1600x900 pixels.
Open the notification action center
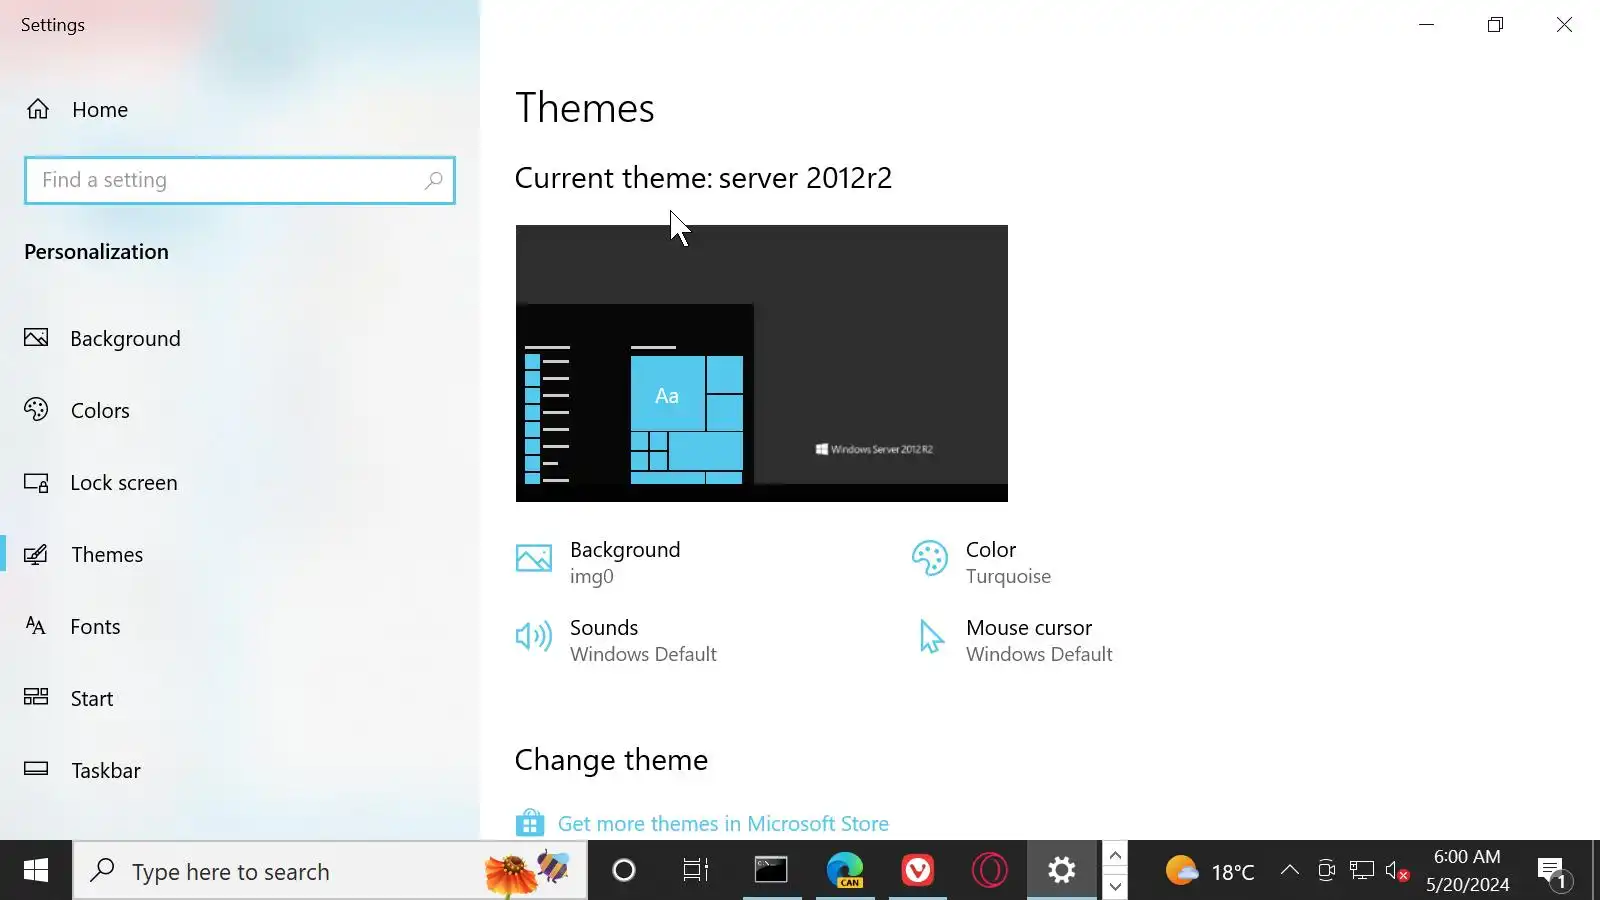click(x=1555, y=873)
